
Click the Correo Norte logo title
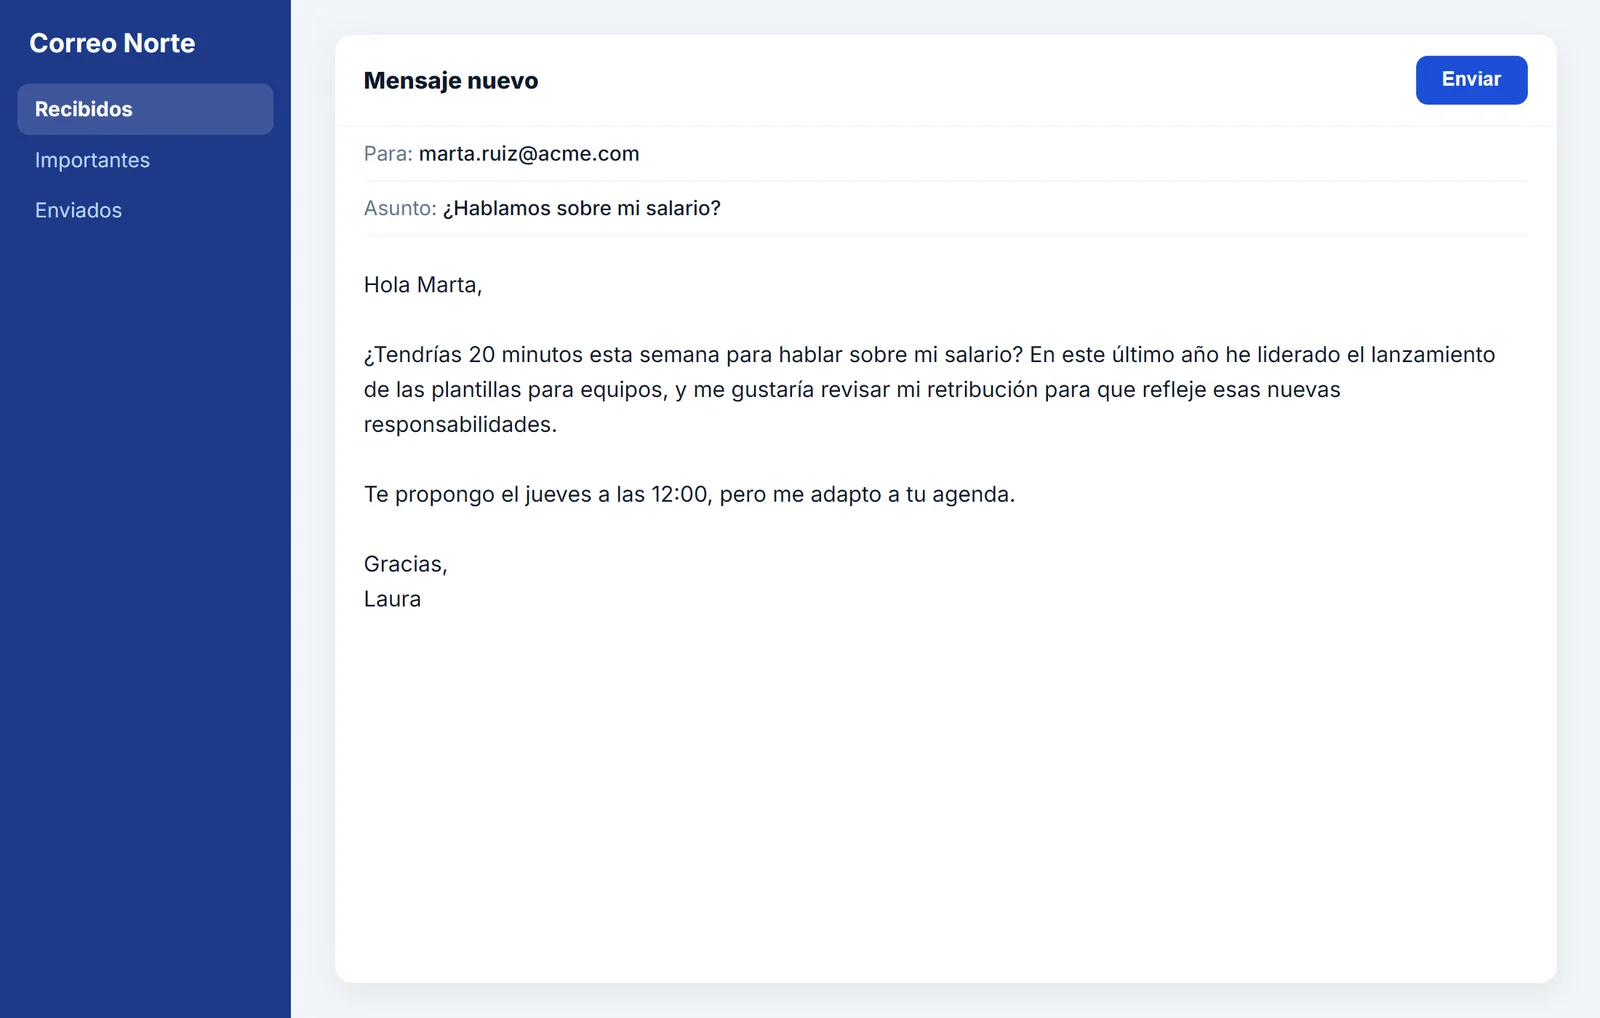tap(112, 43)
